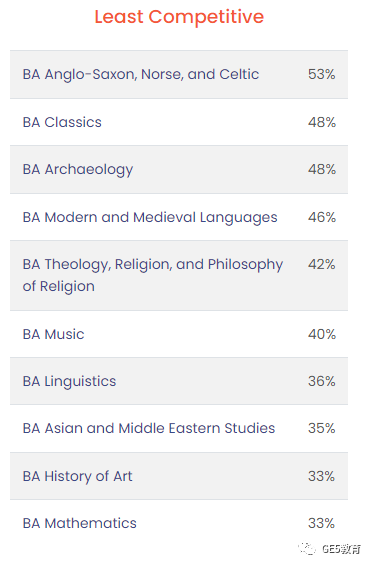372x566 pixels.
Task: Click the 42% percentage value
Action: (321, 265)
